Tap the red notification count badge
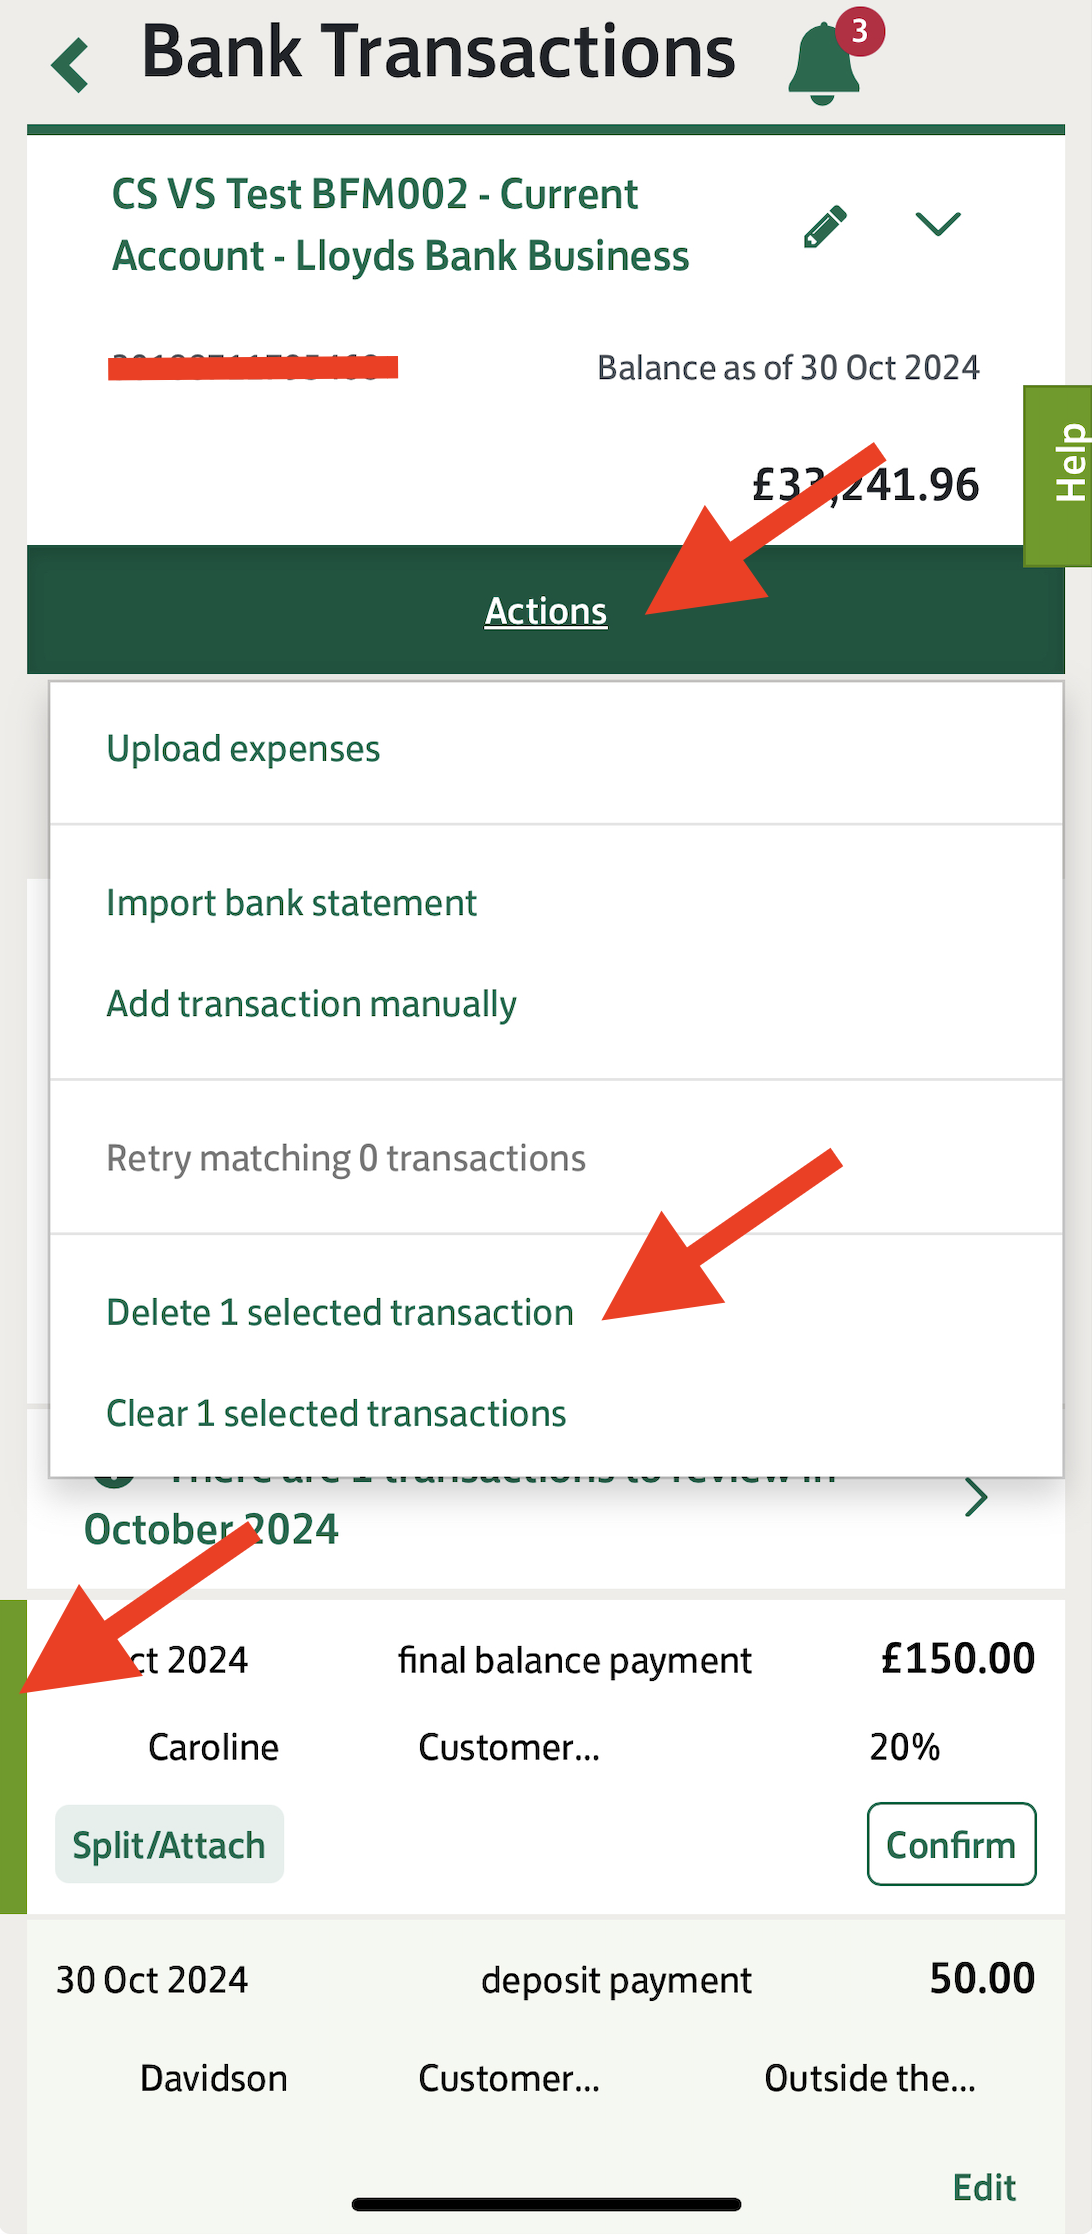The width and height of the screenshot is (1092, 2234). tap(859, 31)
